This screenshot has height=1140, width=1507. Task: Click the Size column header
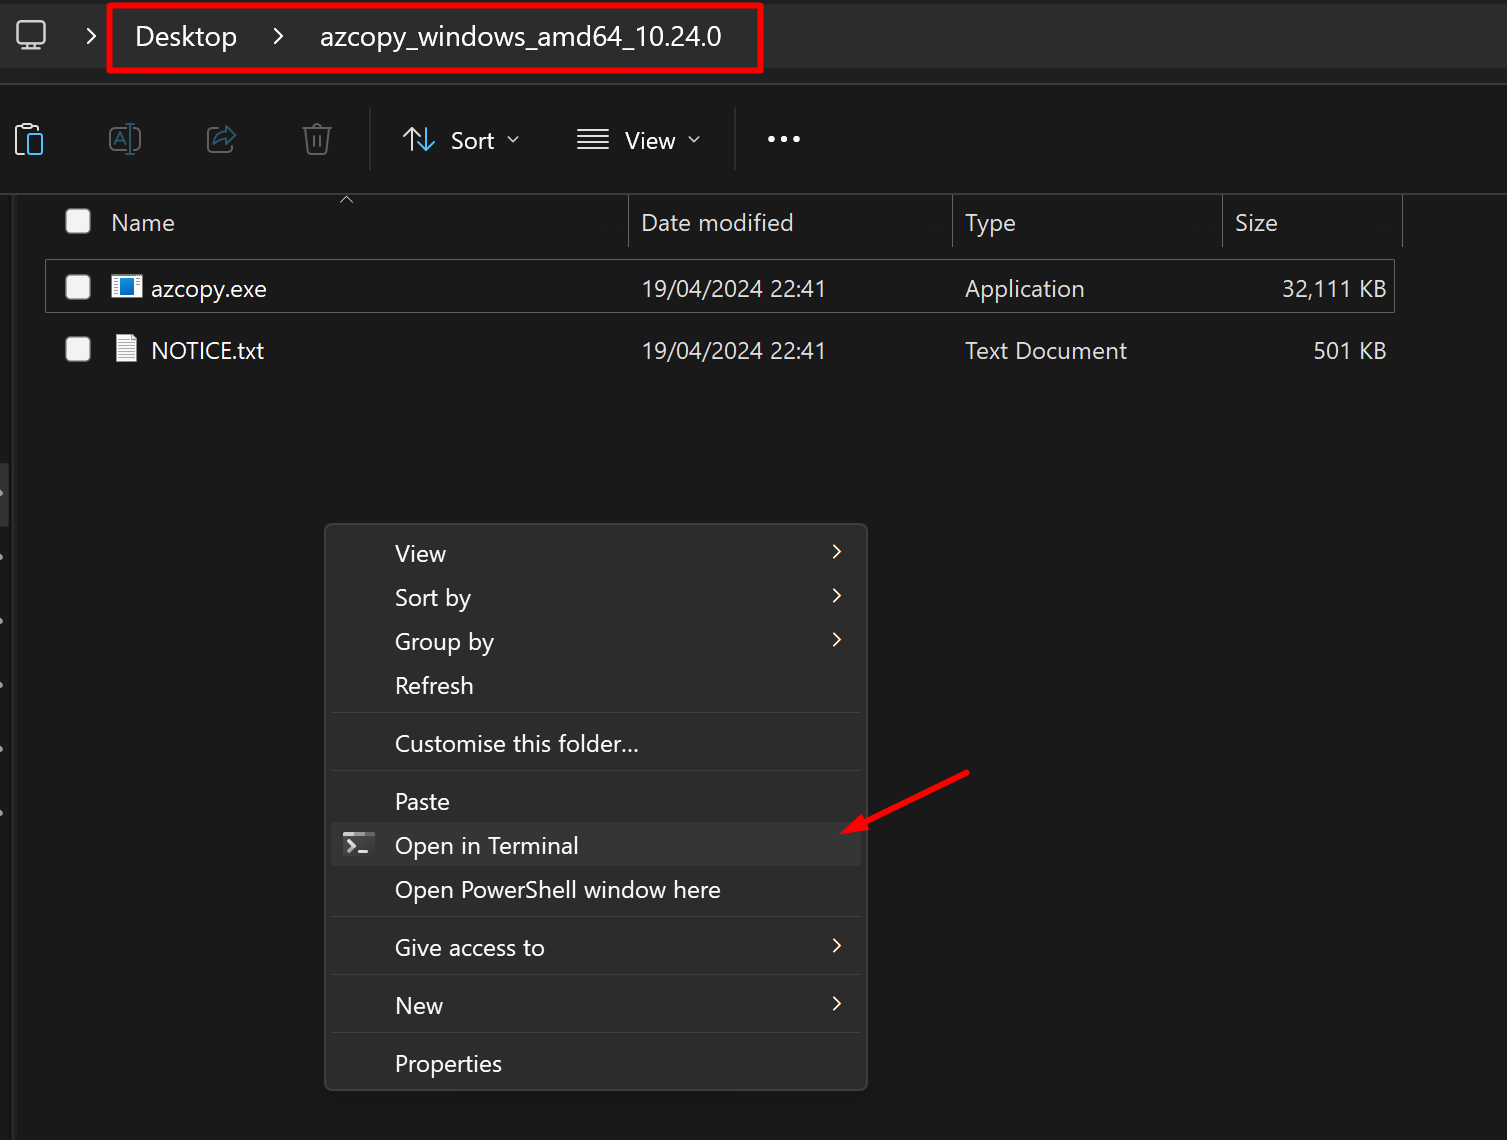(x=1256, y=222)
